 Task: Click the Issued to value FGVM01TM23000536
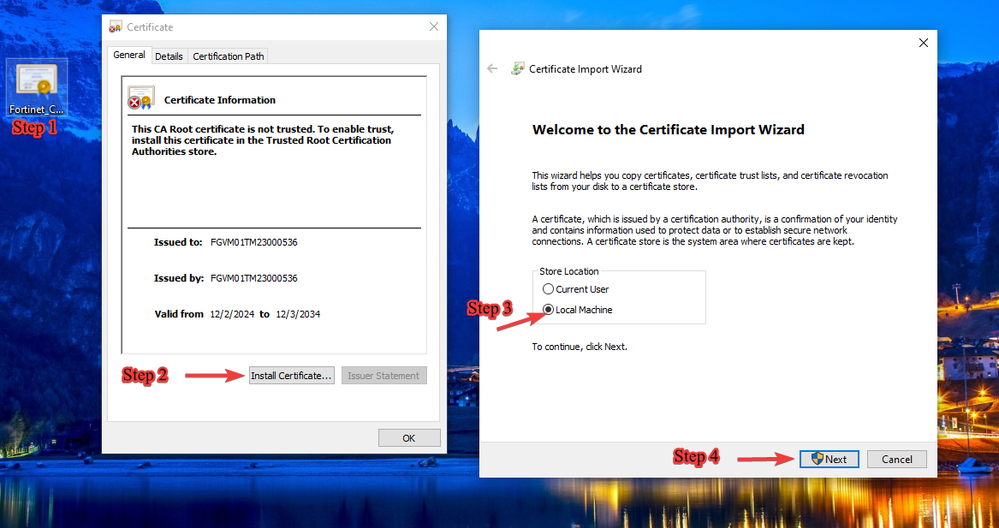(254, 243)
